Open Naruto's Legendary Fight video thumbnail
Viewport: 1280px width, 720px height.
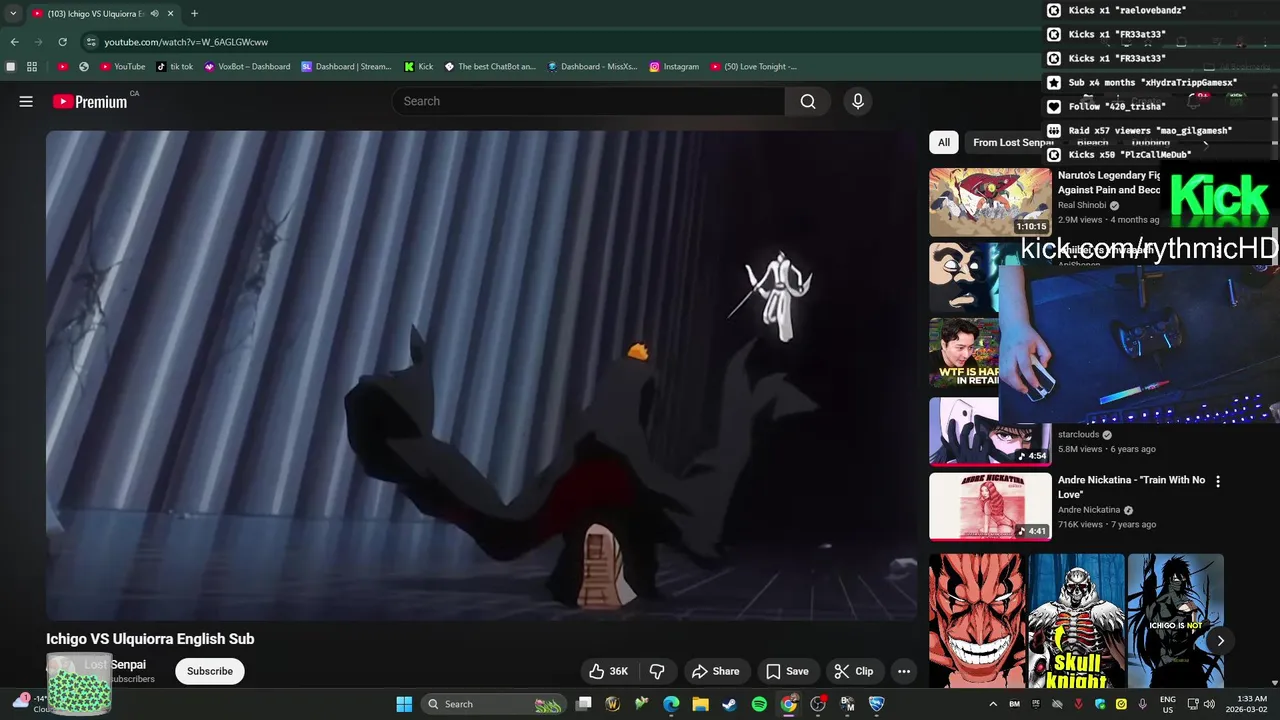[x=990, y=202]
